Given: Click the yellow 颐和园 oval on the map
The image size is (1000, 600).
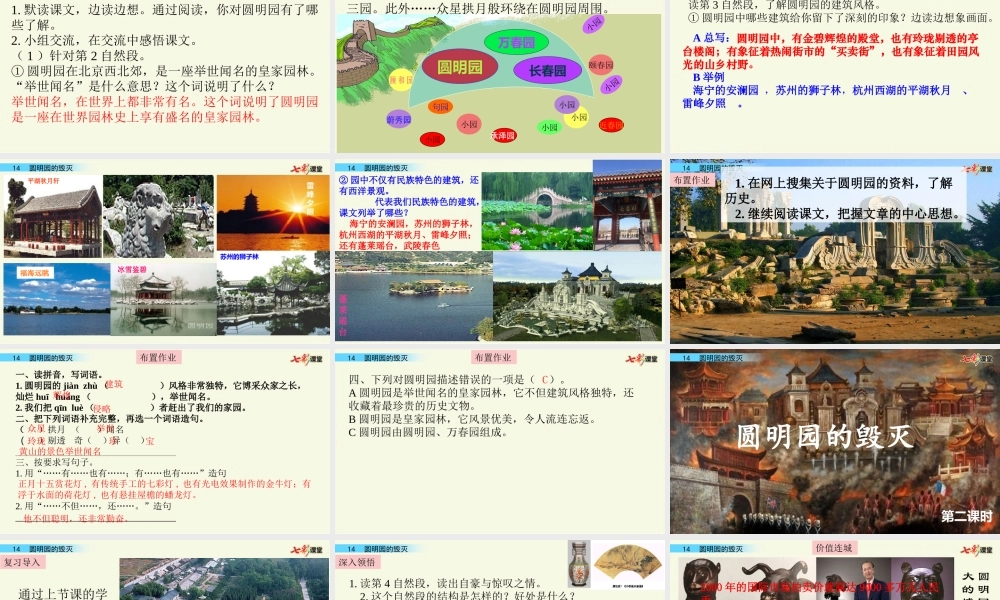Looking at the screenshot, I should 401,78.
